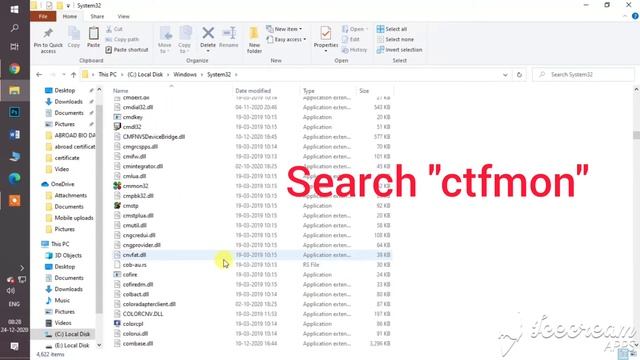Click Select all in ribbon
Screen dimensions: 640x360
392,29
